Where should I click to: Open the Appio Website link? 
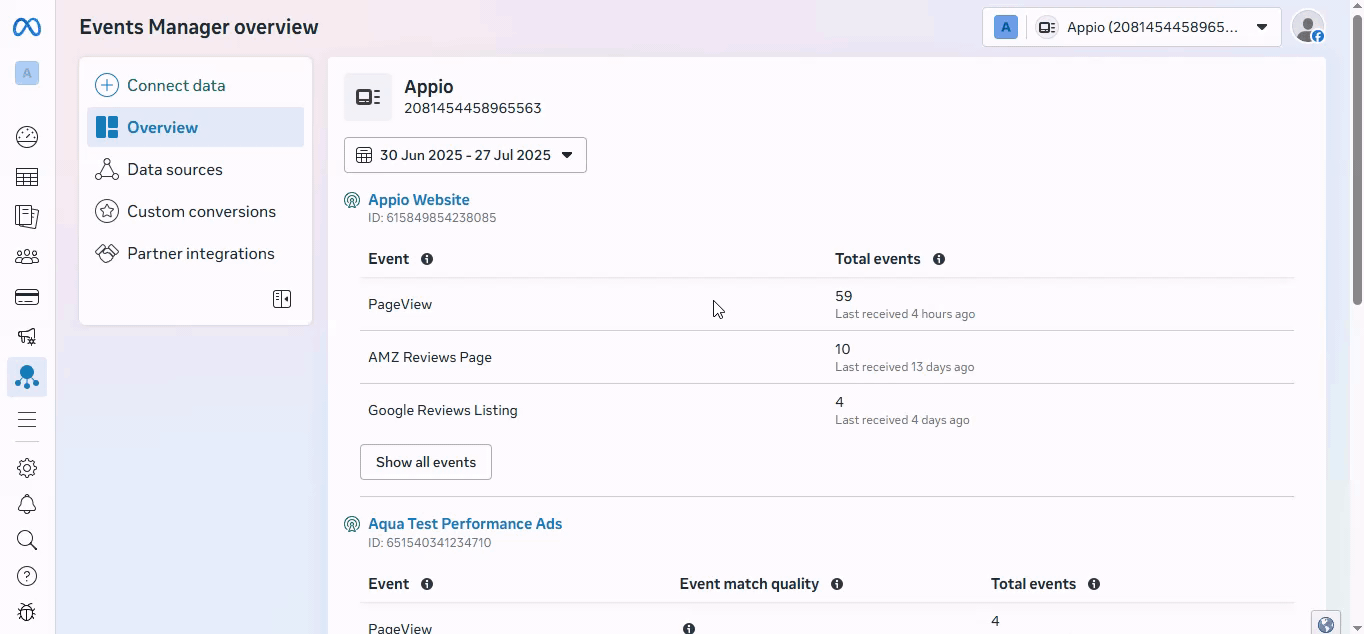coord(418,200)
